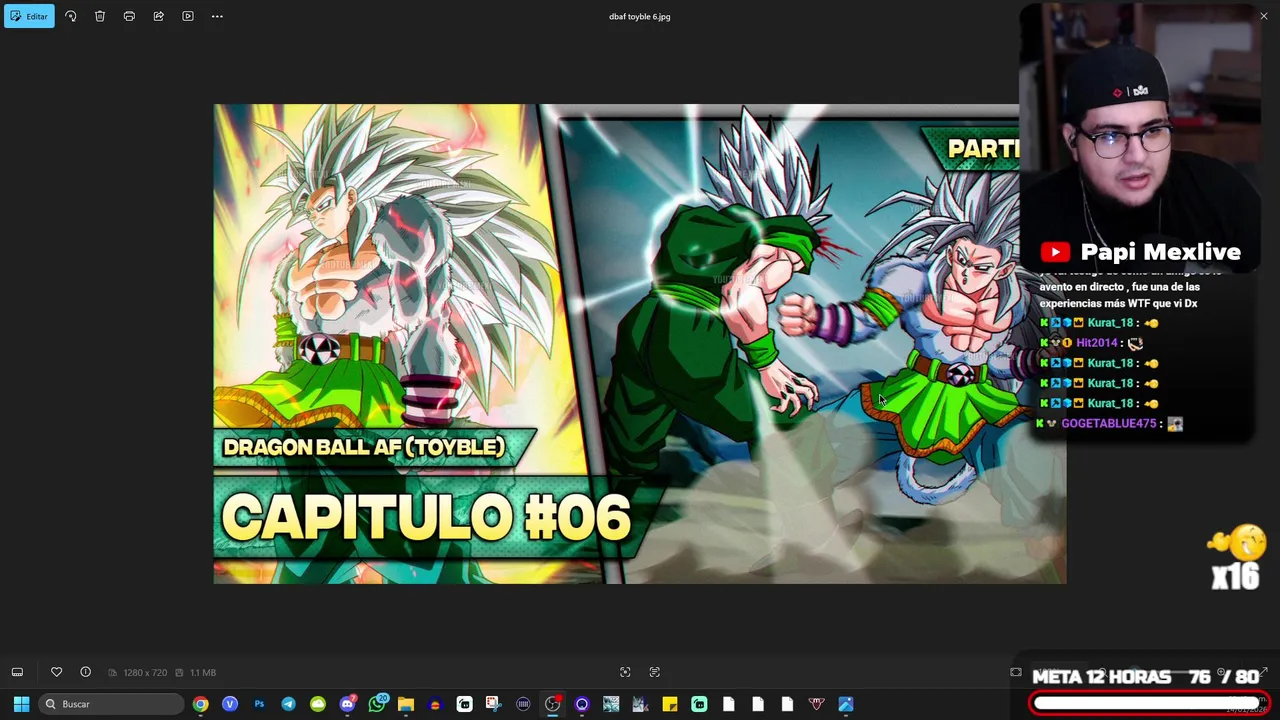Viewport: 1280px width, 720px height.
Task: Click the META 12 HORAS goal text
Action: [1101, 677]
